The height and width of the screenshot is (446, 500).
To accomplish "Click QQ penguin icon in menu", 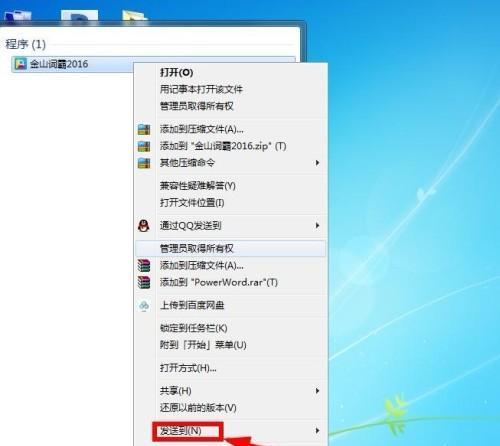I will (x=144, y=226).
